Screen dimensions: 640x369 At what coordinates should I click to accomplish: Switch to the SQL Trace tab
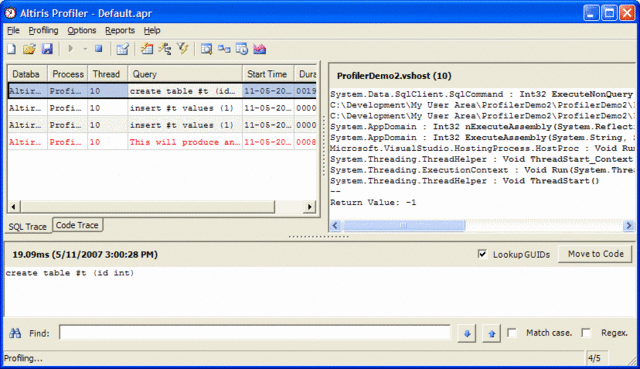pyautogui.click(x=28, y=227)
